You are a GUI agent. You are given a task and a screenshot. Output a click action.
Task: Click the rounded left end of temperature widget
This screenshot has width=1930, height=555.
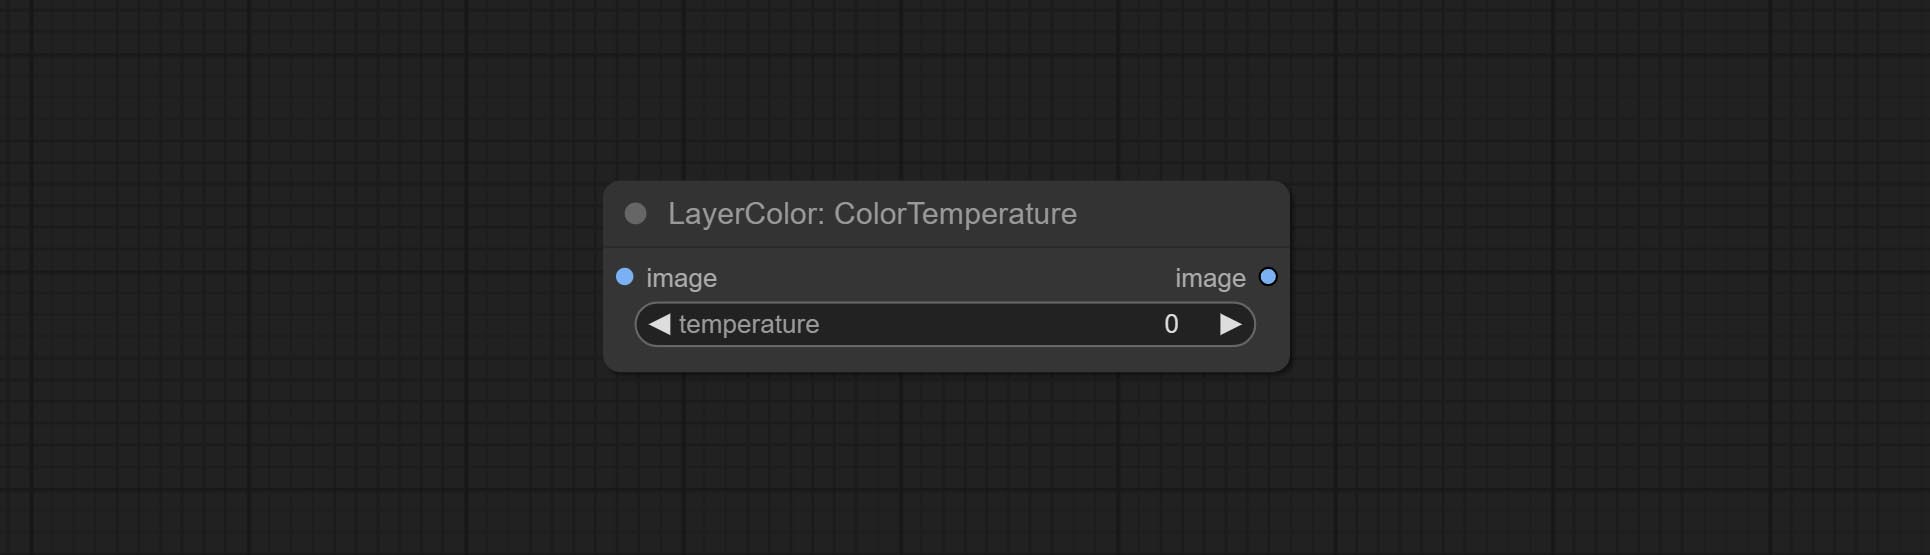point(642,324)
